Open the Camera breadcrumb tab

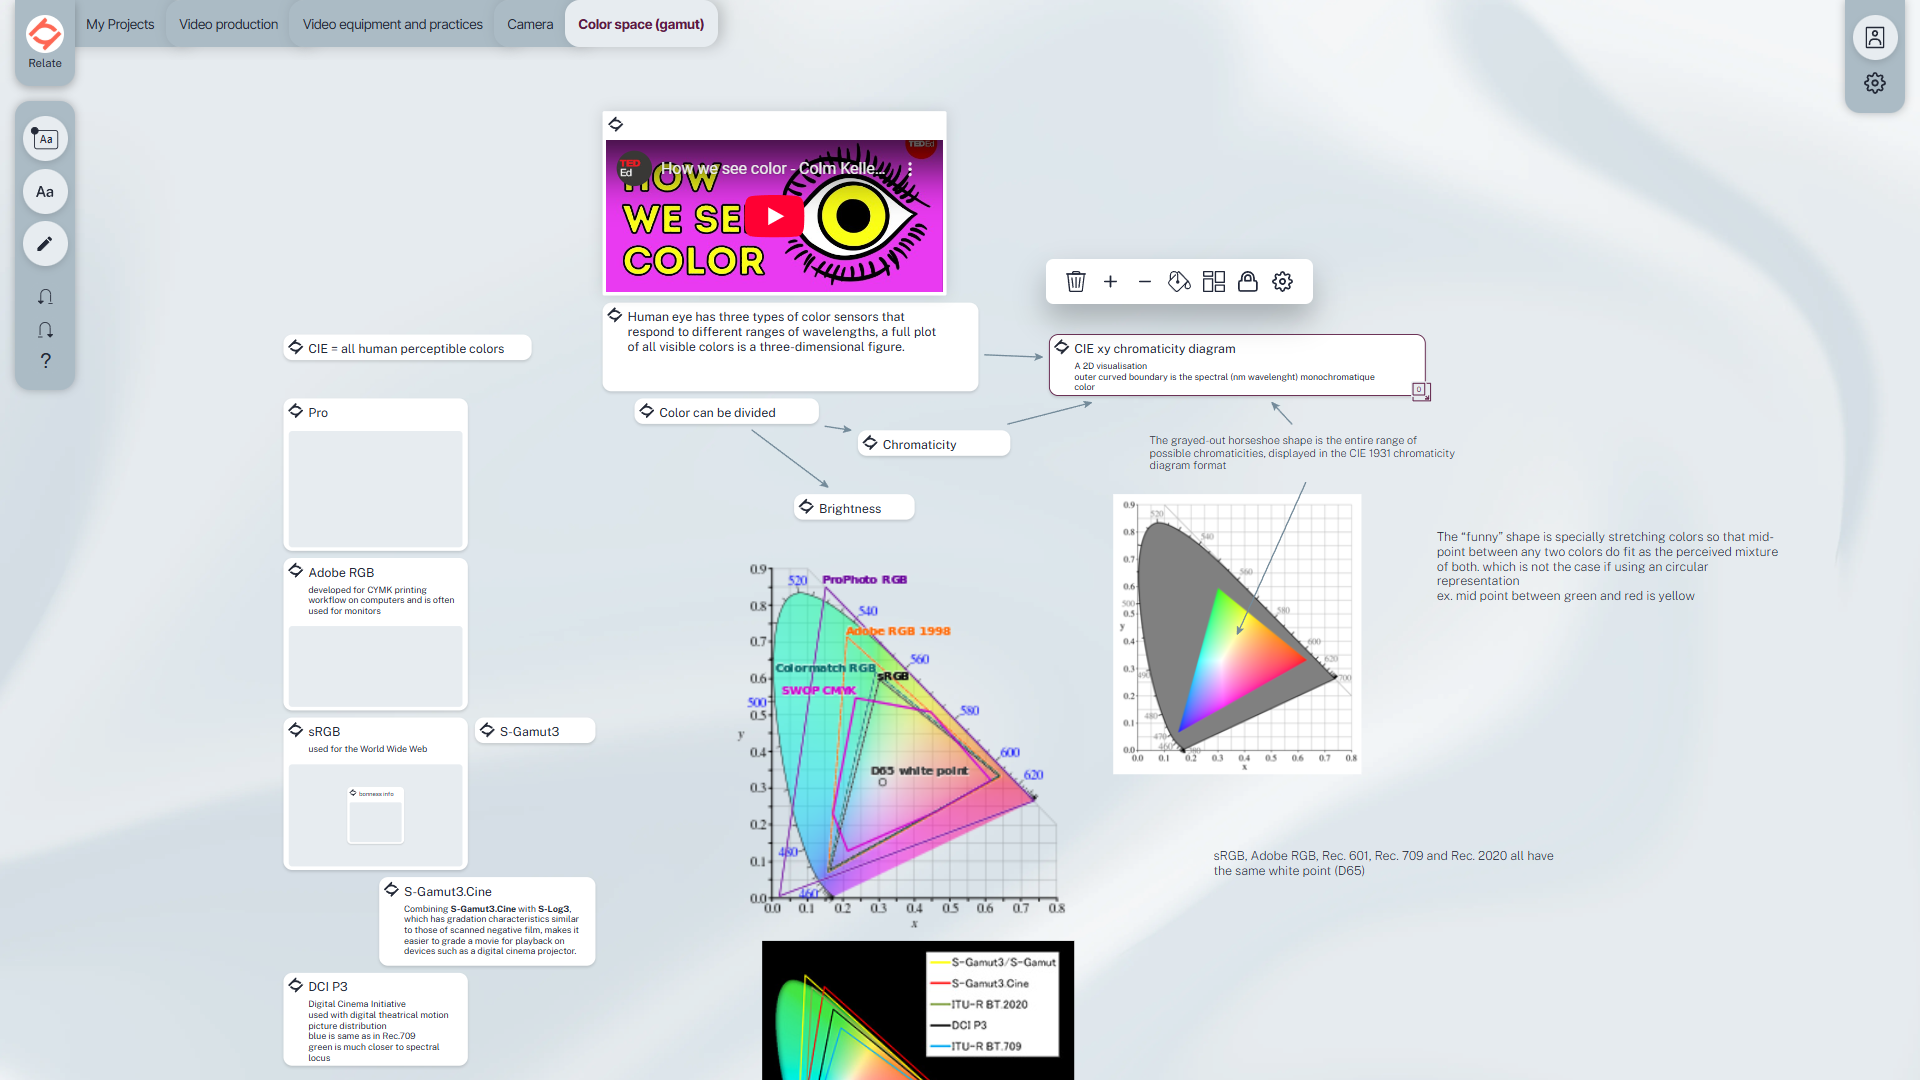pyautogui.click(x=529, y=24)
